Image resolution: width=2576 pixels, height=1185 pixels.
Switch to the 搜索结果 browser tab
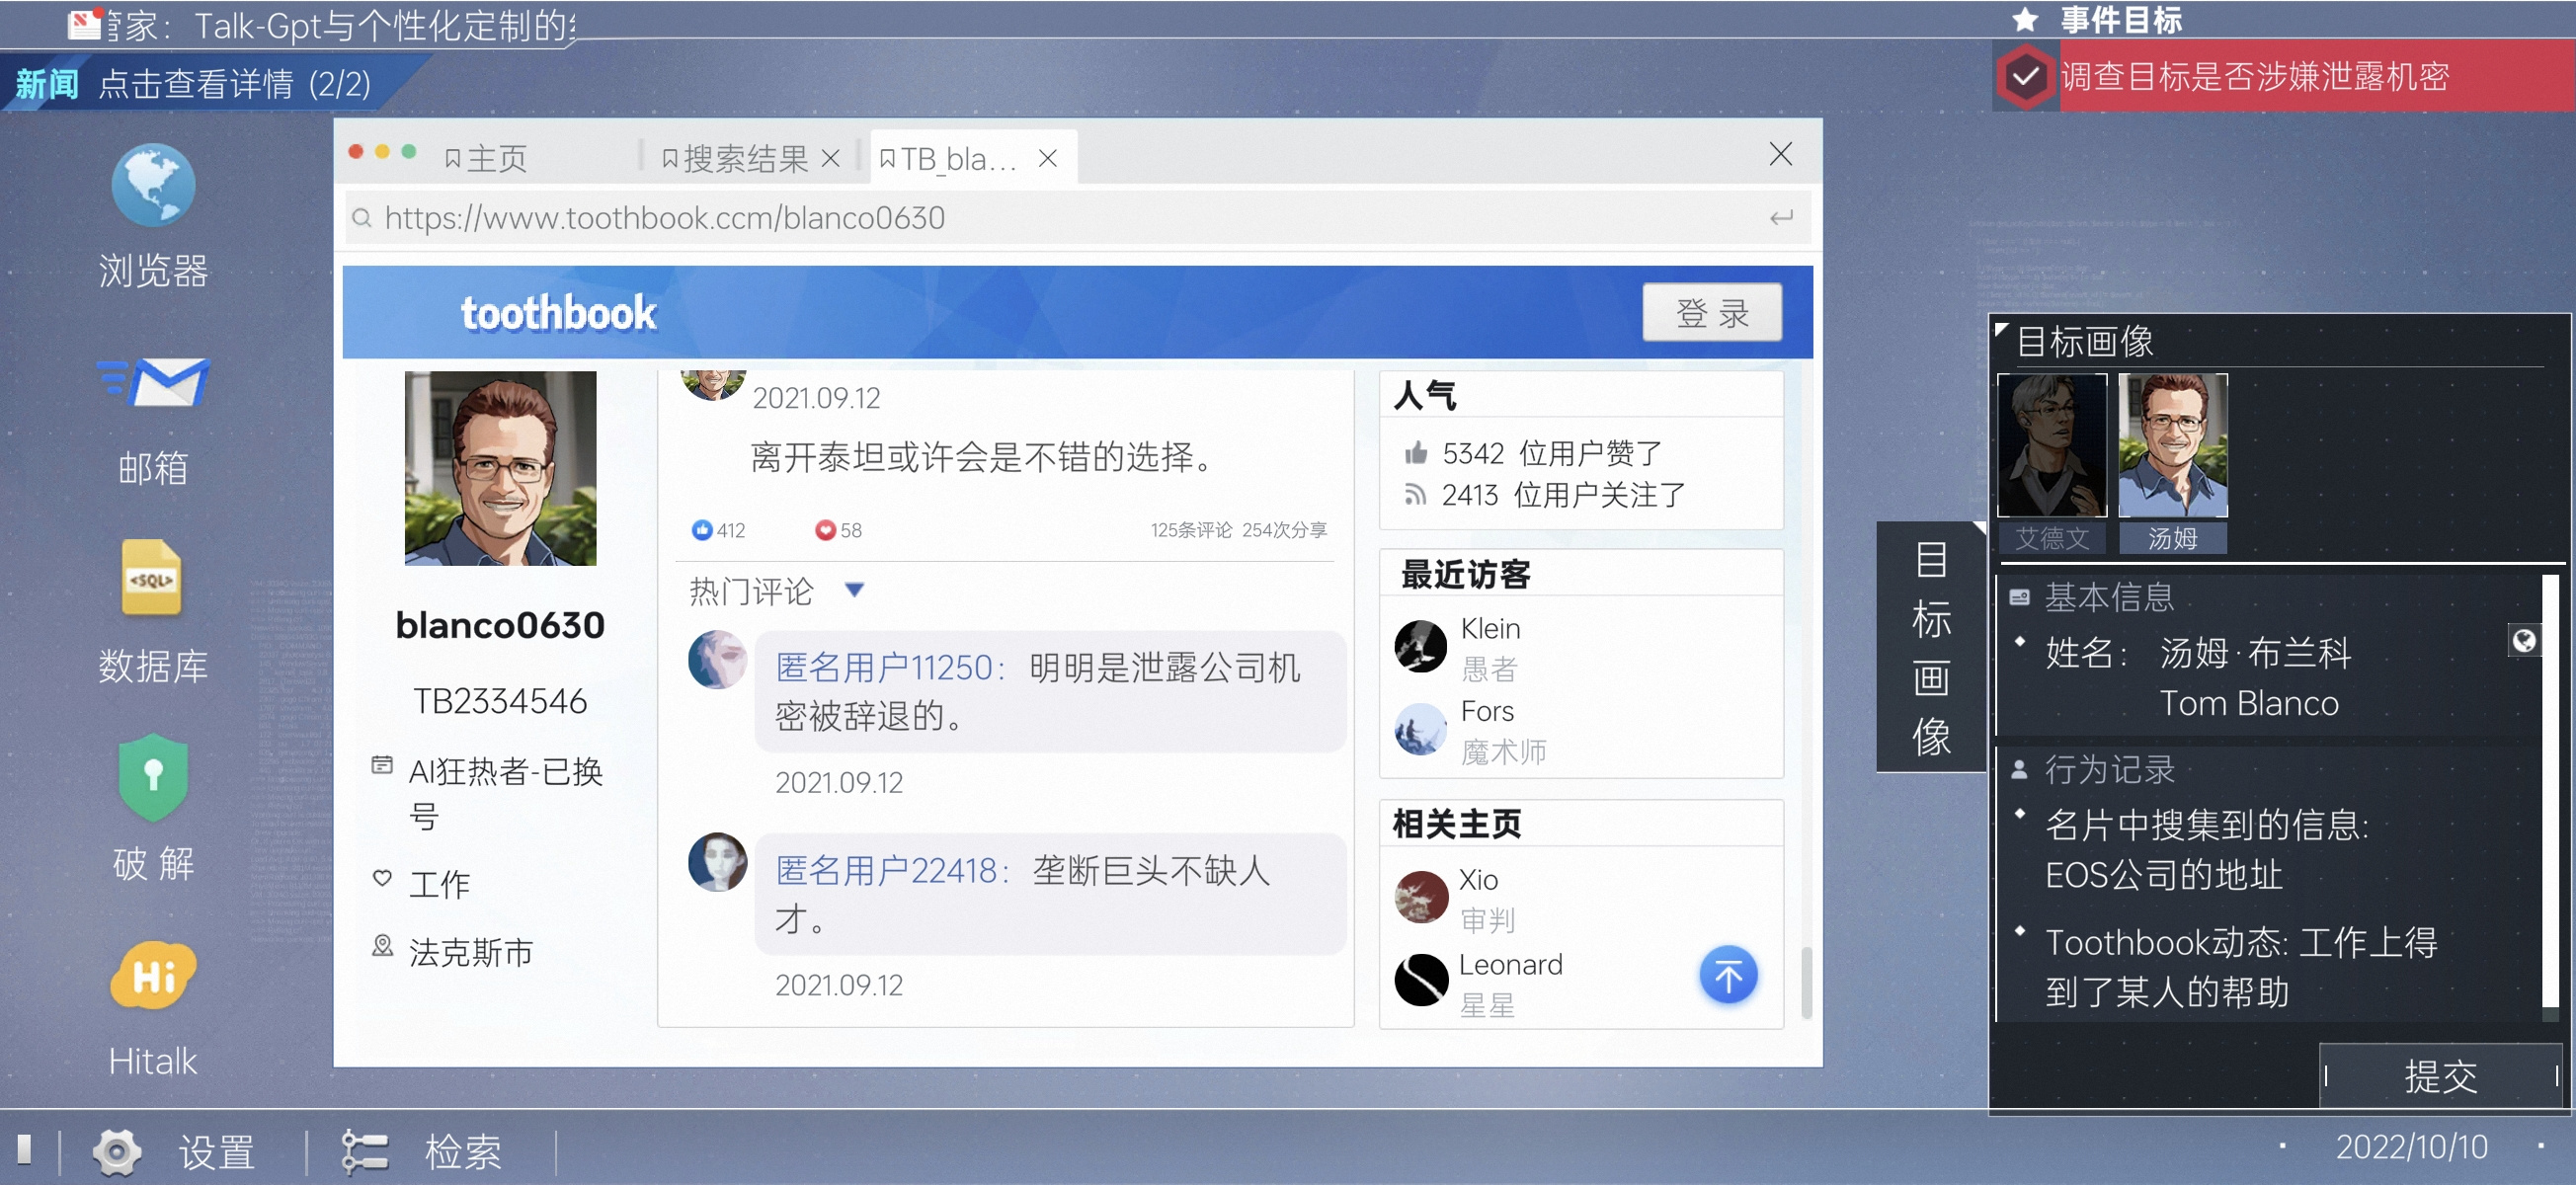pyautogui.click(x=735, y=159)
